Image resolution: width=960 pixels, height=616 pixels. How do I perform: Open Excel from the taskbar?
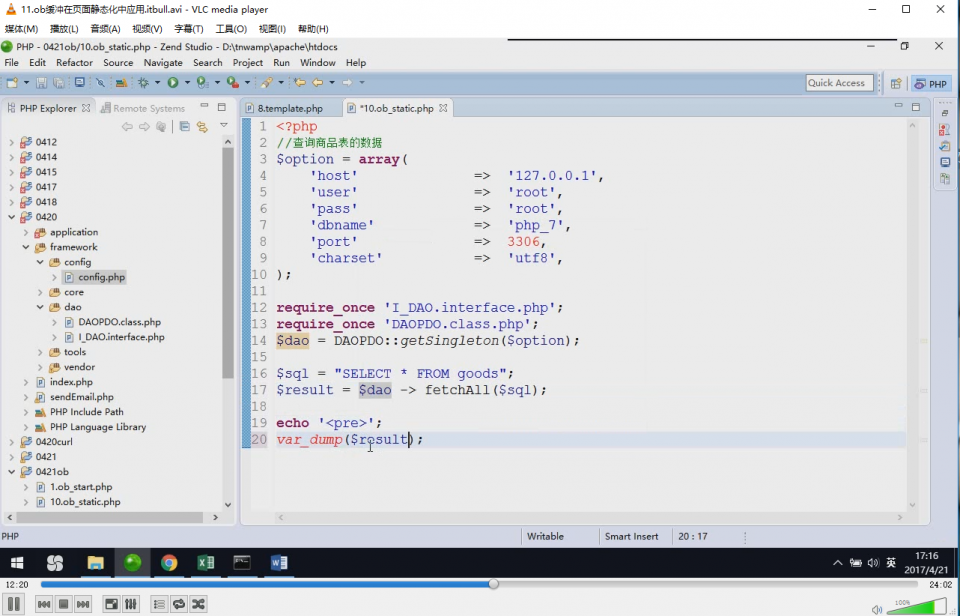tap(206, 563)
